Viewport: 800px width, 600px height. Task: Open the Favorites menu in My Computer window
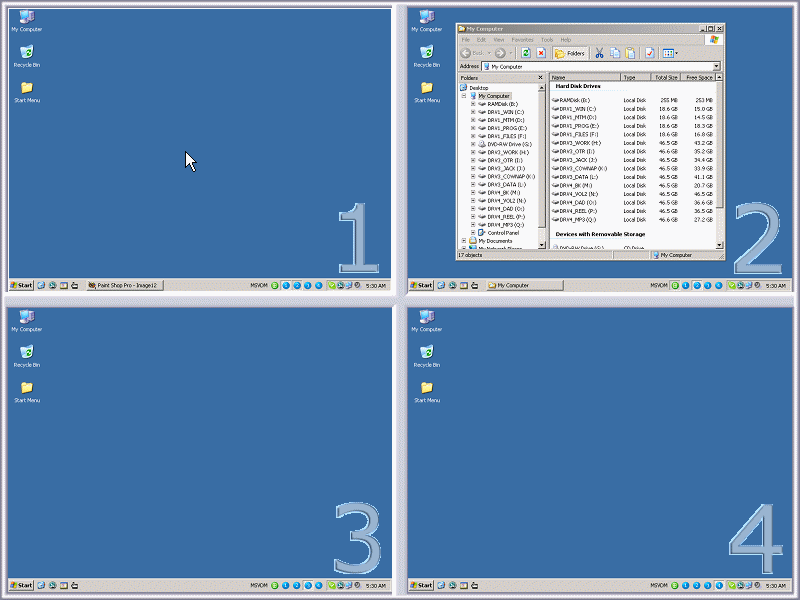tap(522, 40)
